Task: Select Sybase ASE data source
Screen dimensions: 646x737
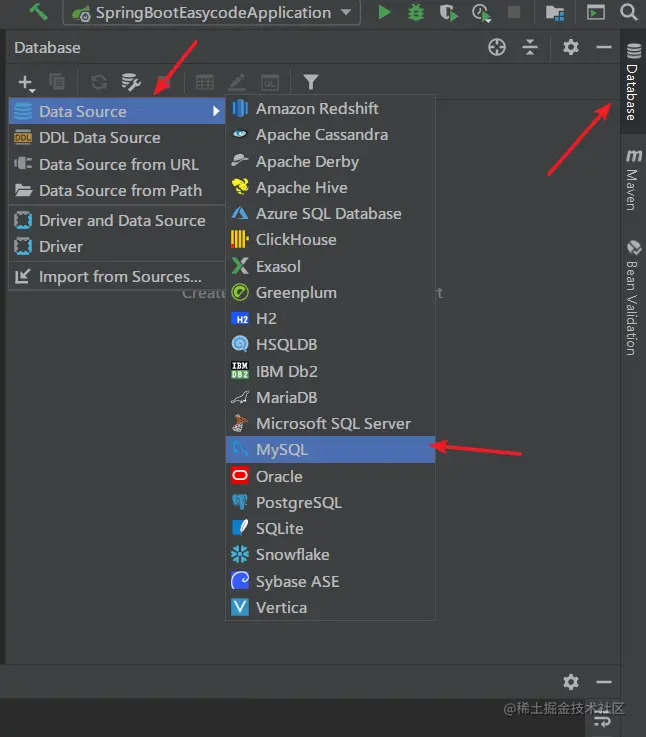Action: pyautogui.click(x=331, y=581)
